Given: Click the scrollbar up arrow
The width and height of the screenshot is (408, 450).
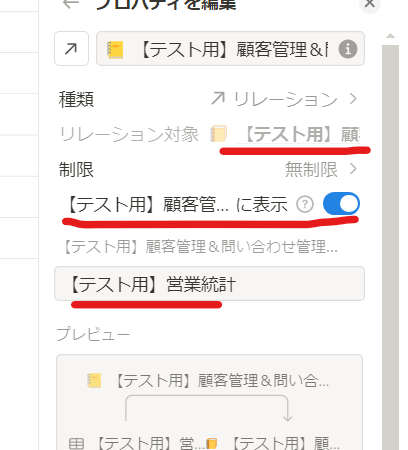Looking at the screenshot, I should point(390,36).
